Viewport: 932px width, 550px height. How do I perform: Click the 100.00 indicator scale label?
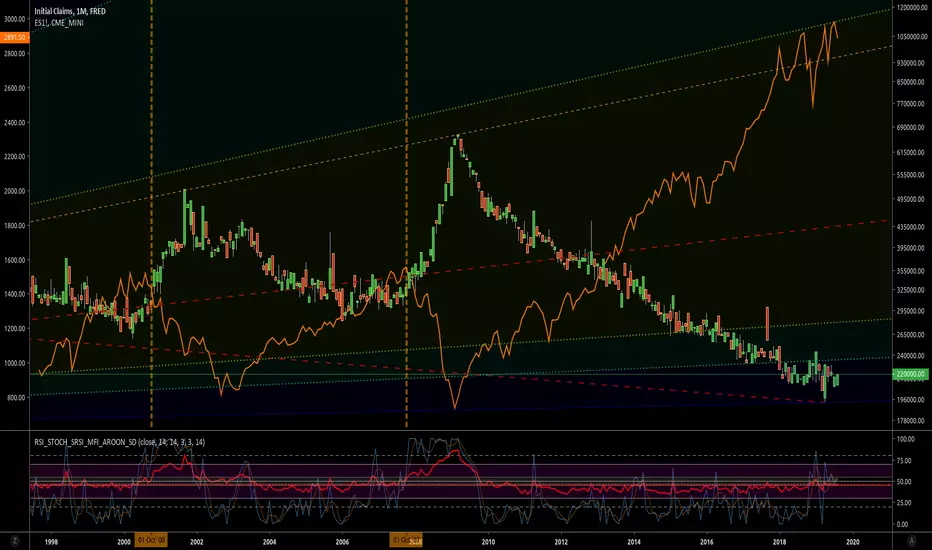(906, 439)
